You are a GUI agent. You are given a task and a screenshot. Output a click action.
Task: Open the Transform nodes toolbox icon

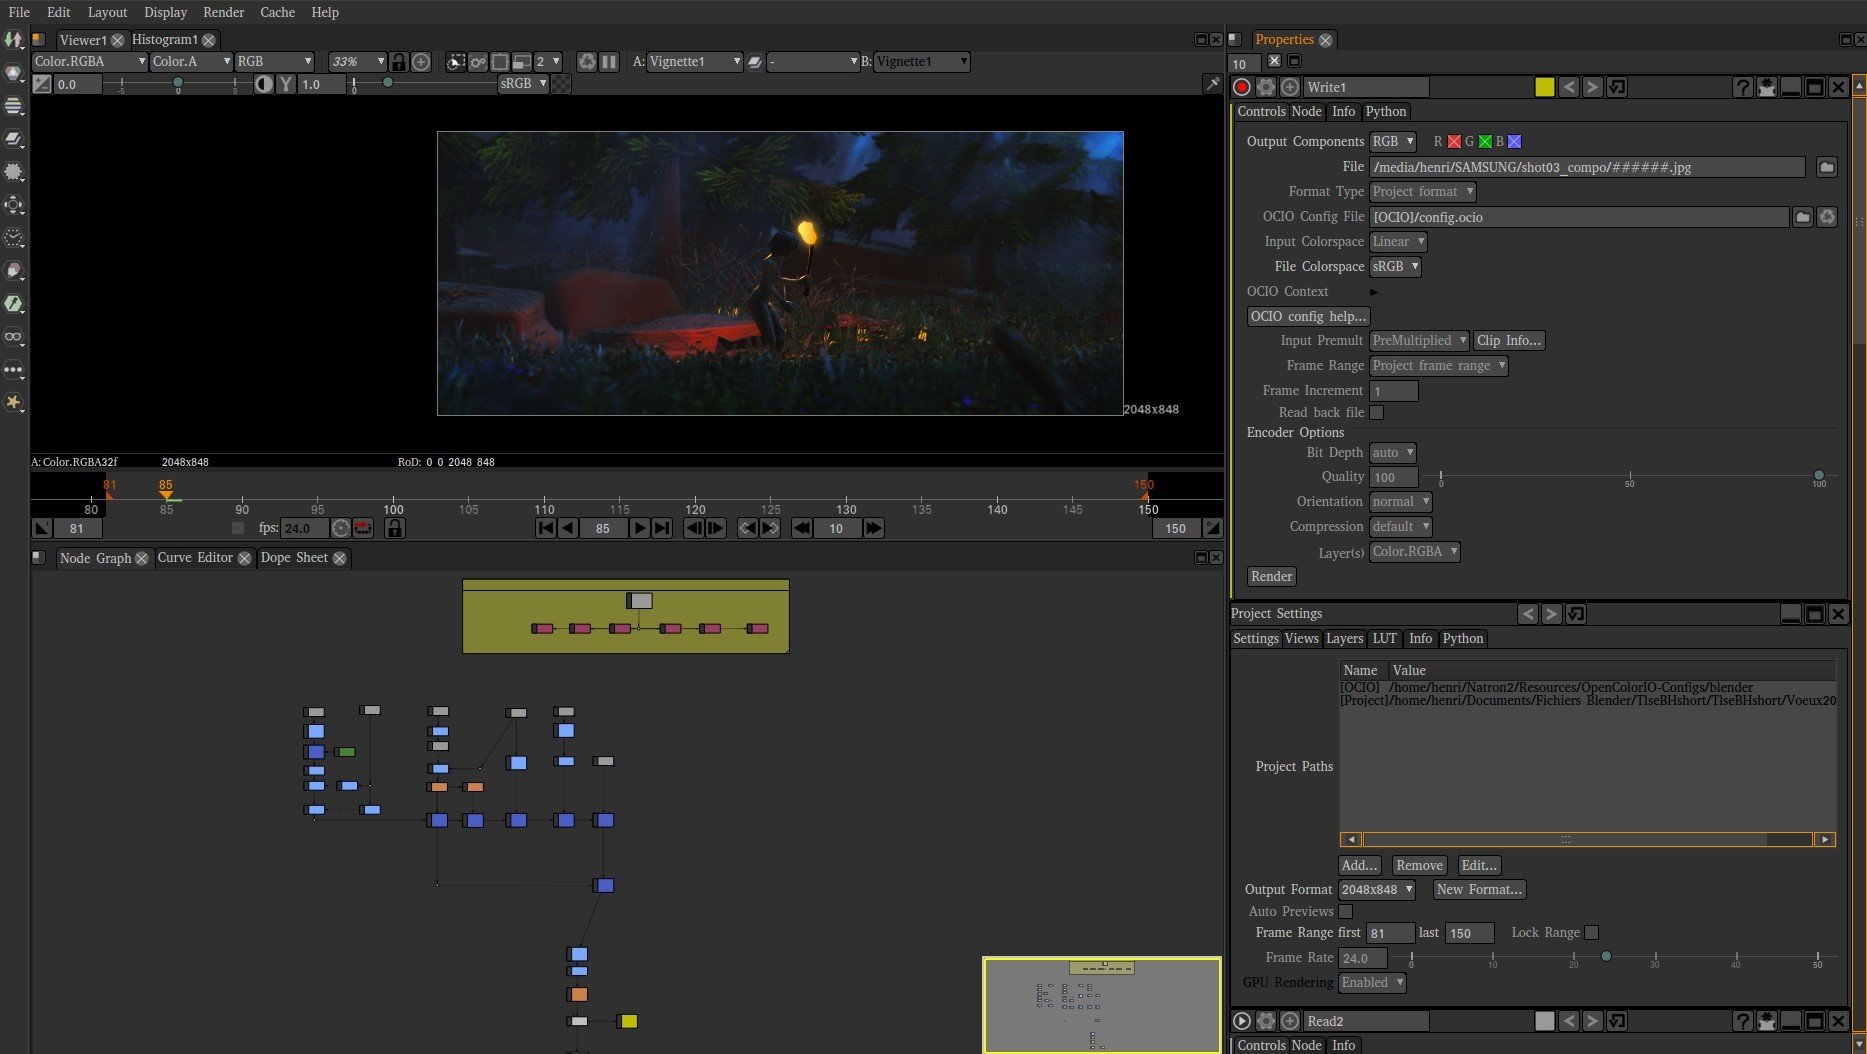(x=14, y=205)
